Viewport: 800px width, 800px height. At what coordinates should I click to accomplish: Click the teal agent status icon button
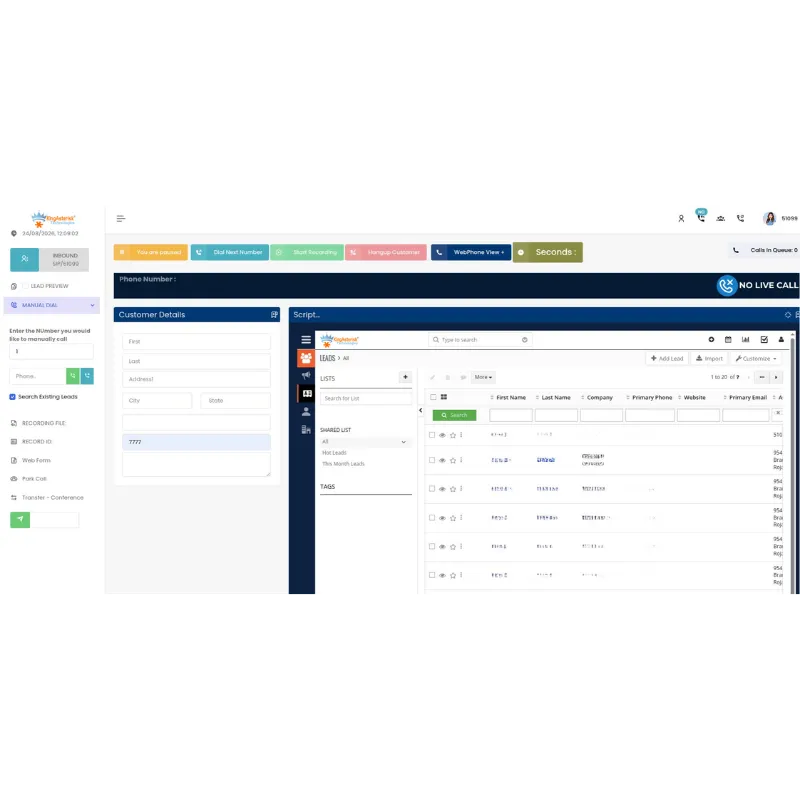pos(24,259)
